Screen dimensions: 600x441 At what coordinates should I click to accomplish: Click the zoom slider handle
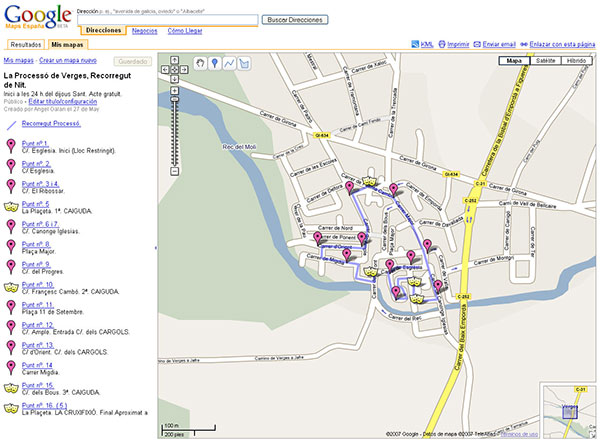[x=174, y=99]
